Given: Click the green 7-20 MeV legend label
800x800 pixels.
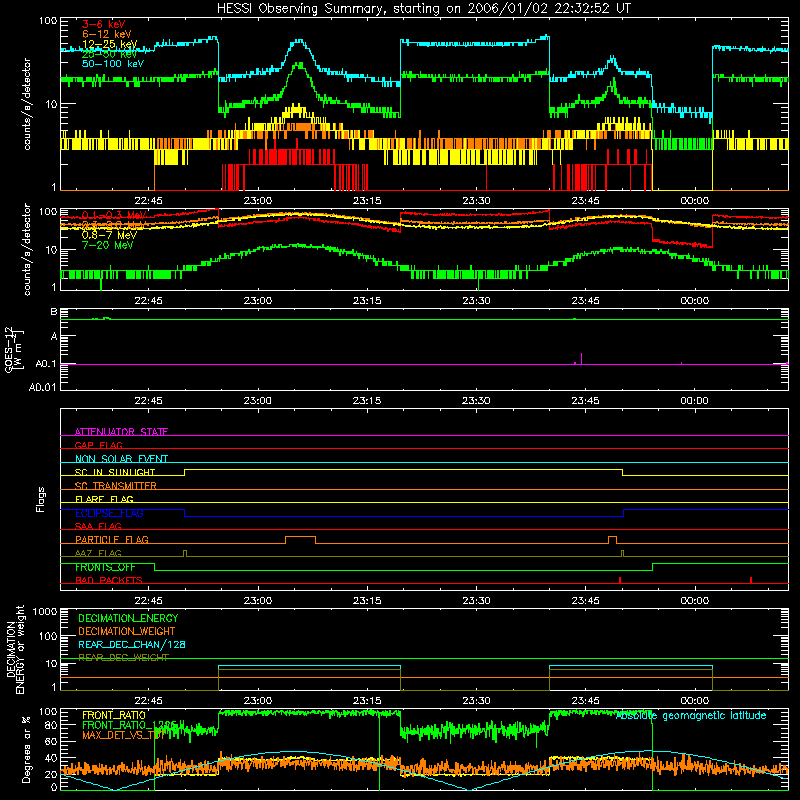Looking at the screenshot, I should point(108,245).
